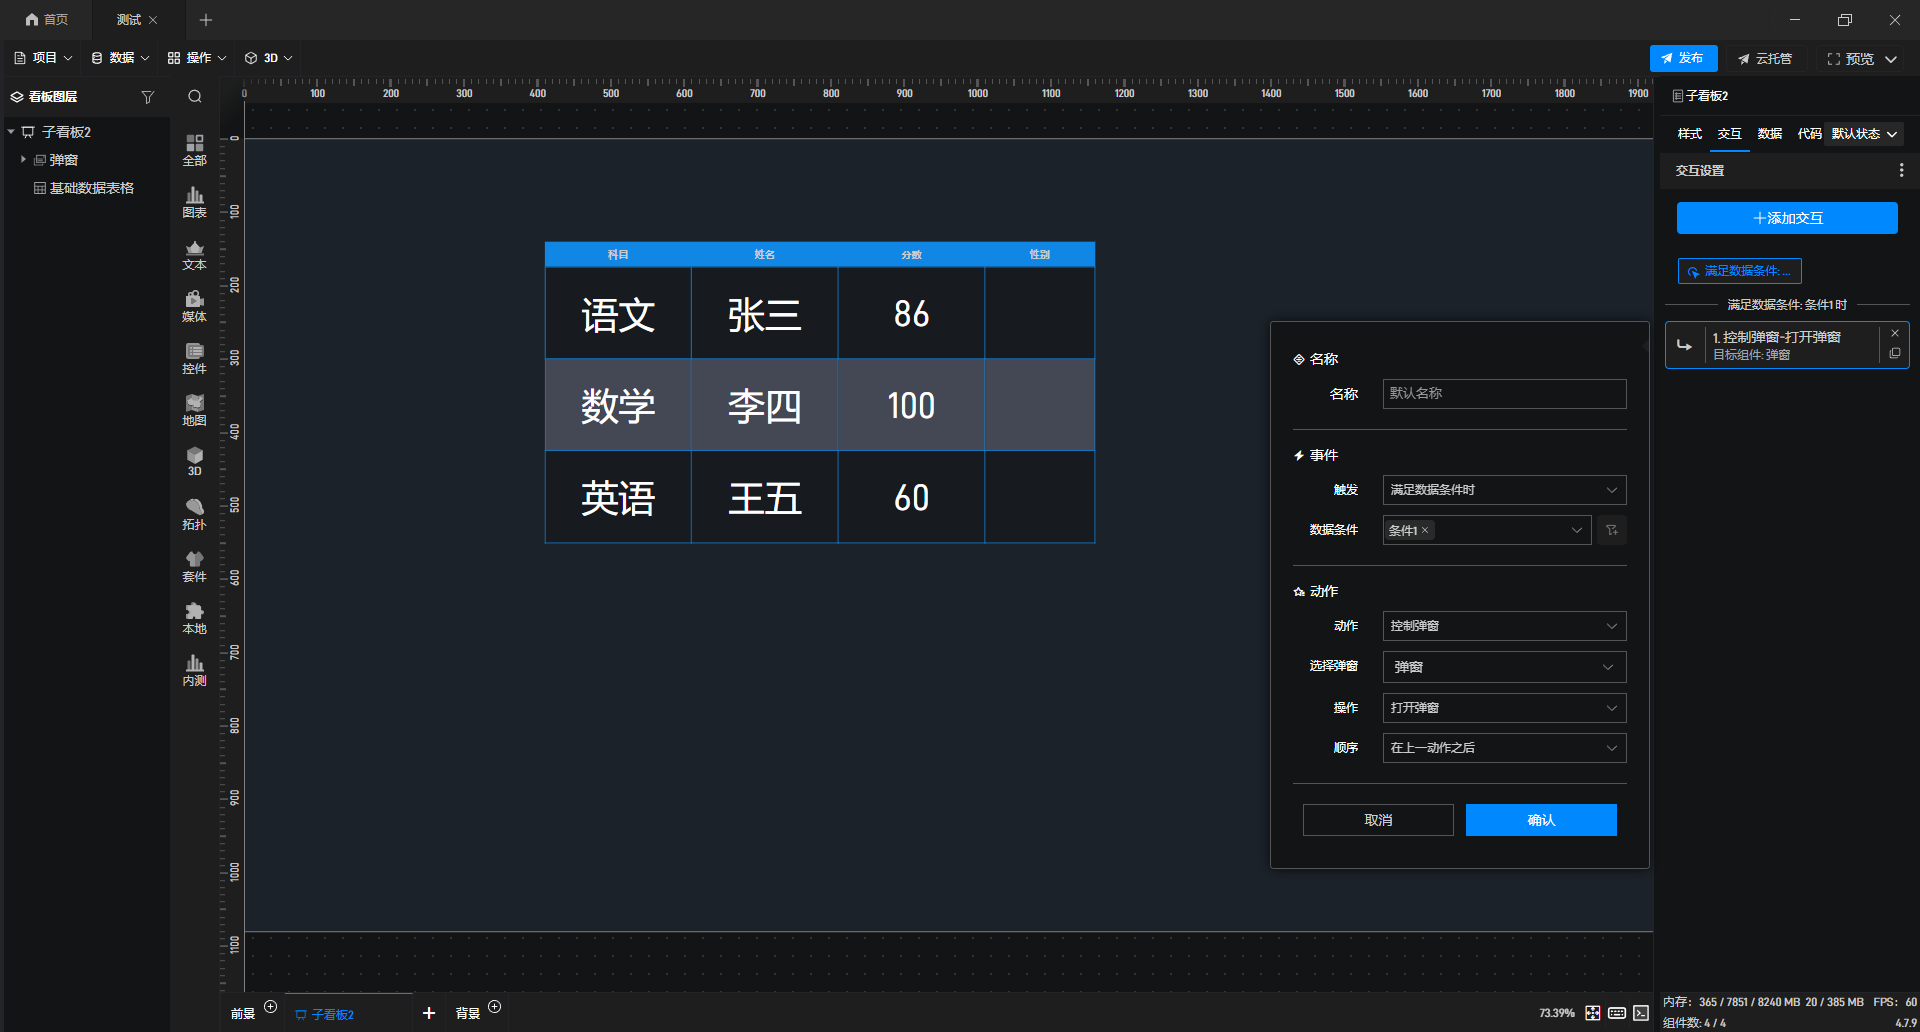Screen dimensions: 1920x1032
Task: Click the layer search magnifier icon
Action: [x=195, y=97]
